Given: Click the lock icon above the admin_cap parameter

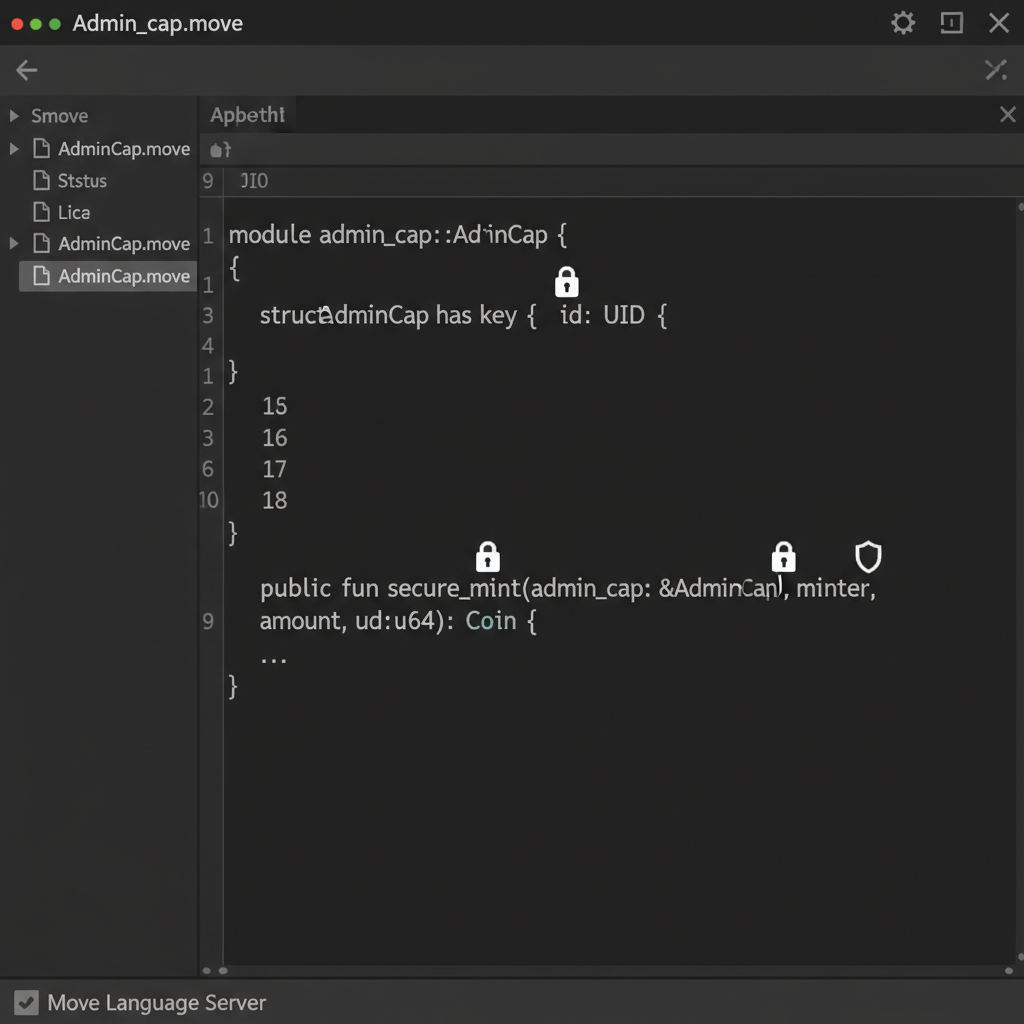Looking at the screenshot, I should pyautogui.click(x=487, y=557).
